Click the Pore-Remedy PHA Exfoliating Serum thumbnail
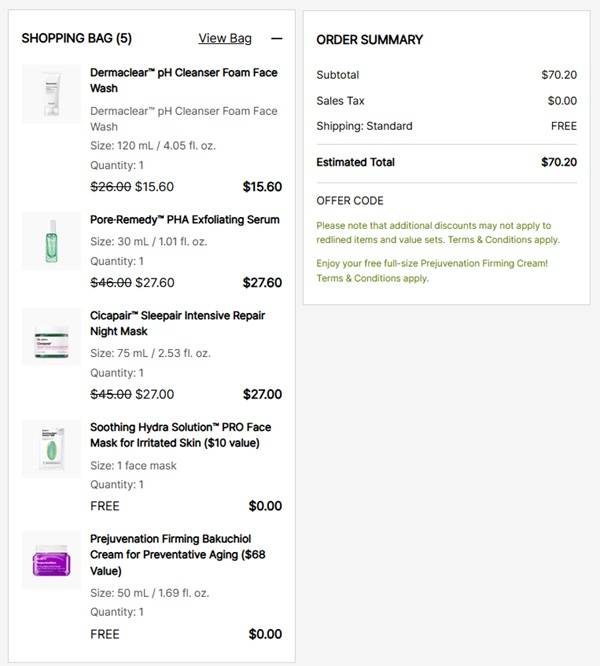 (51, 241)
